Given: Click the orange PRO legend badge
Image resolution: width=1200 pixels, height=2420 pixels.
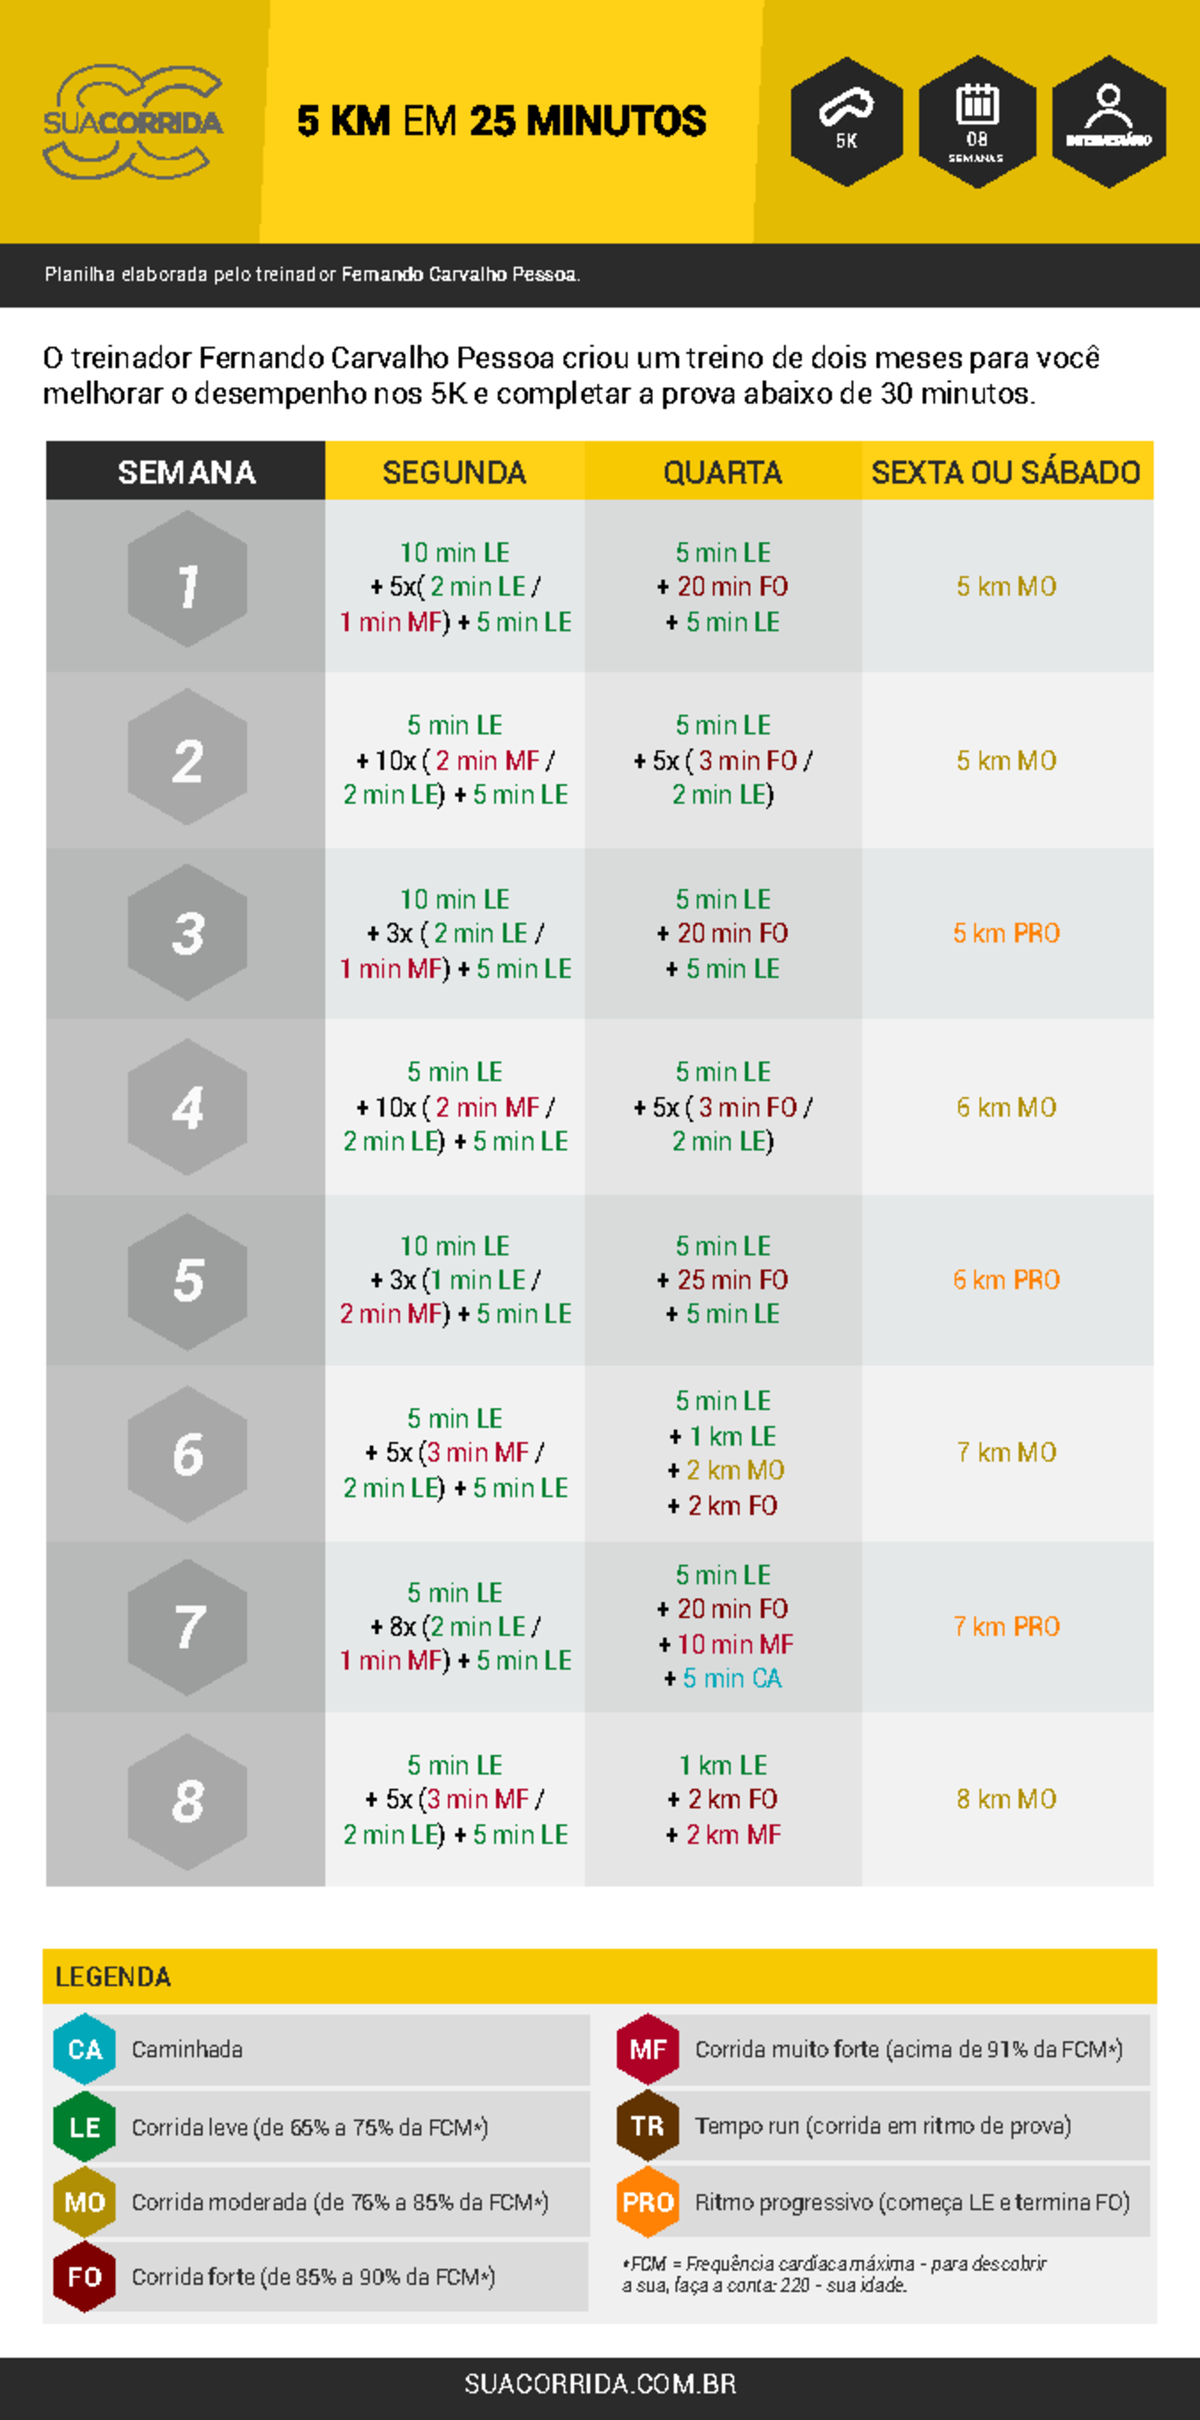Looking at the screenshot, I should [x=647, y=2202].
